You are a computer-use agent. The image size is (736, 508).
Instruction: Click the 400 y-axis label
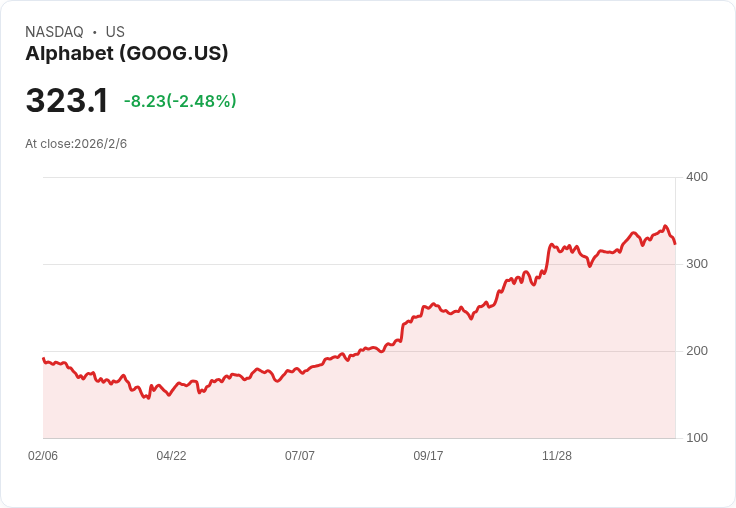[x=696, y=177]
